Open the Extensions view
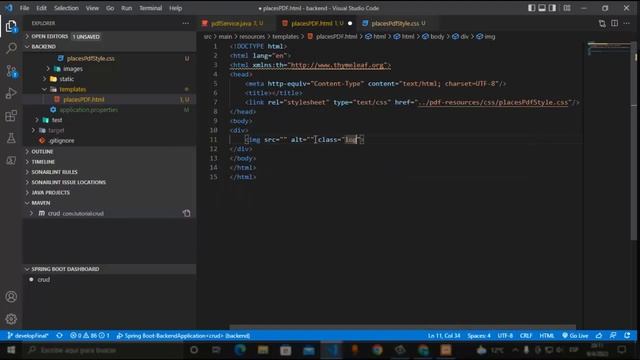 click(11, 116)
